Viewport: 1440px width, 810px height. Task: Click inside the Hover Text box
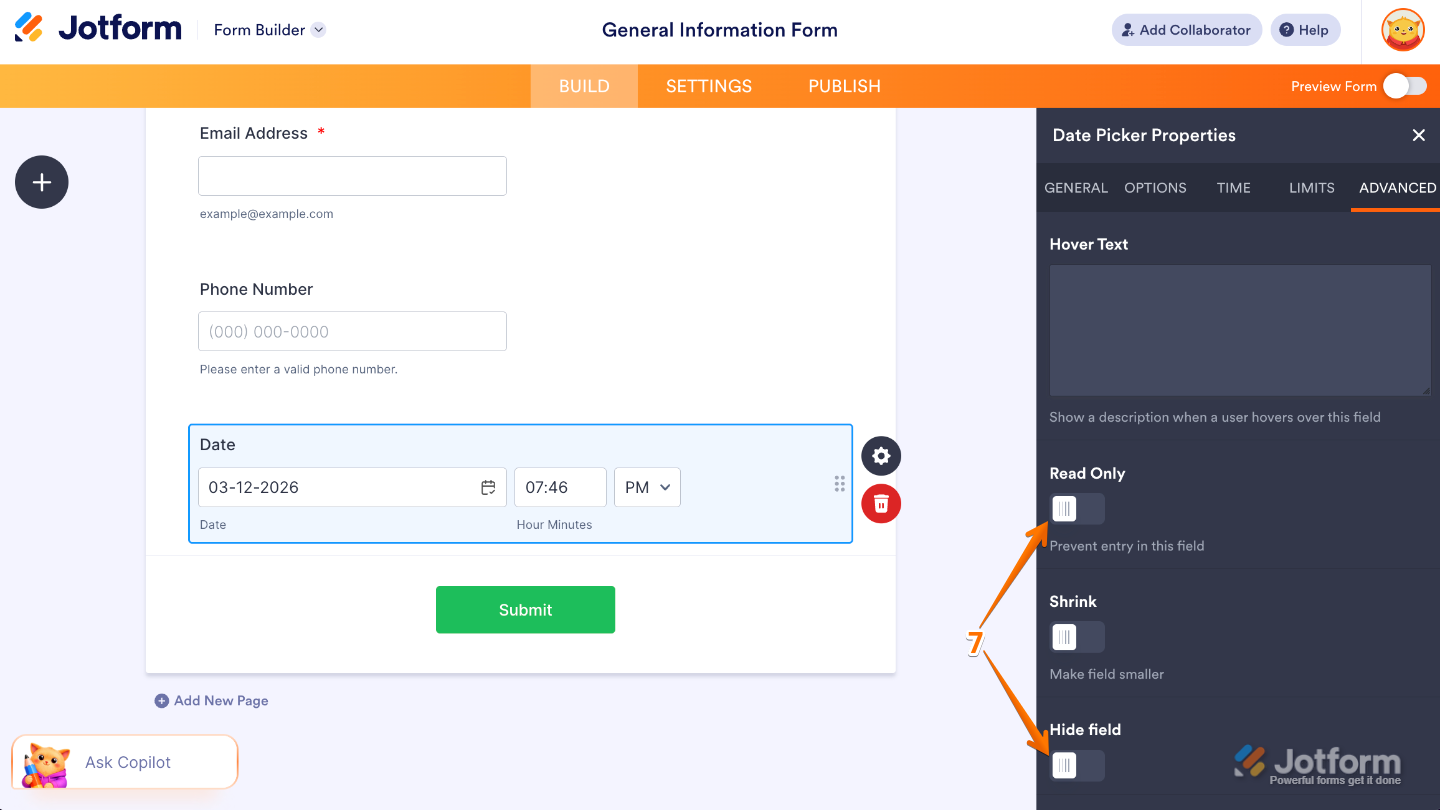coord(1239,330)
